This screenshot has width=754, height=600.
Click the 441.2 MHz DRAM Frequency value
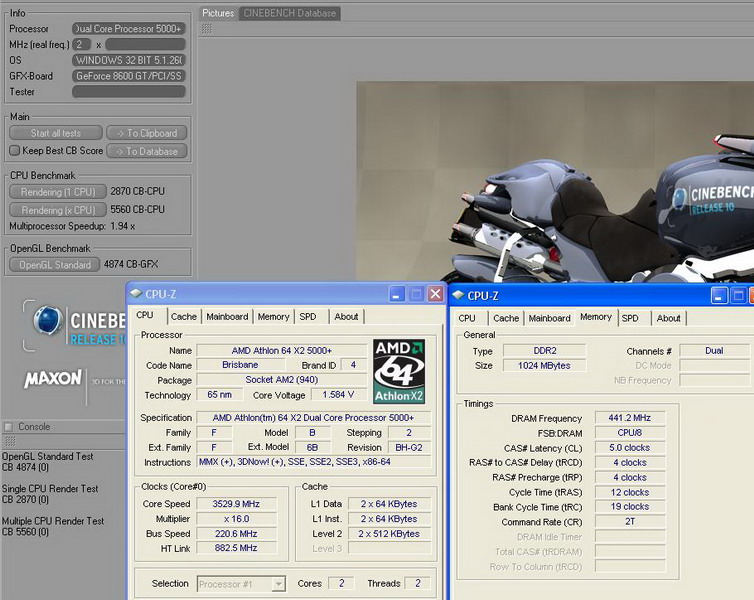point(629,418)
